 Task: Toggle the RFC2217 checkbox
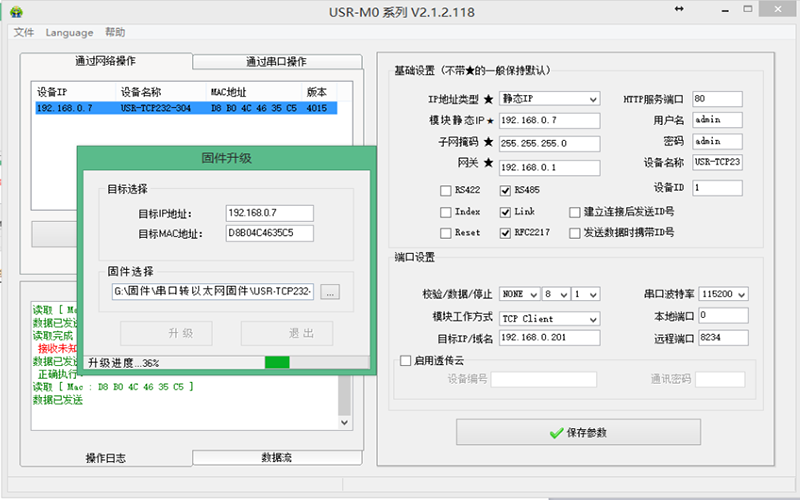coord(505,232)
